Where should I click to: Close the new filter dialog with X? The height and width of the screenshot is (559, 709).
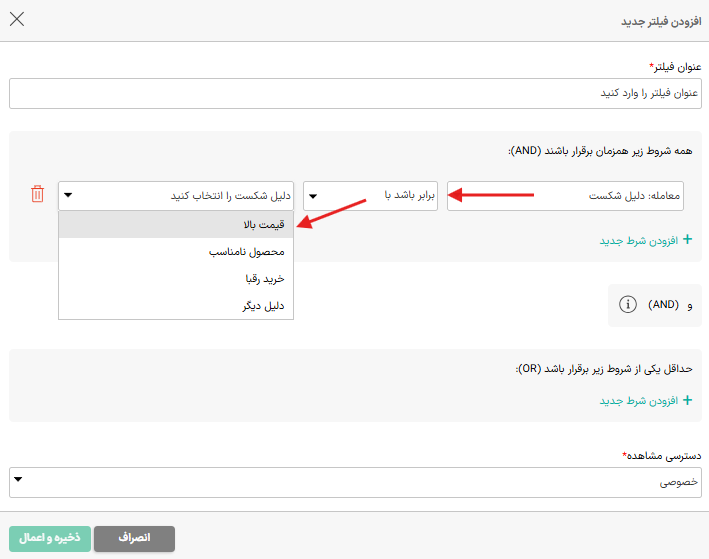click(x=17, y=19)
